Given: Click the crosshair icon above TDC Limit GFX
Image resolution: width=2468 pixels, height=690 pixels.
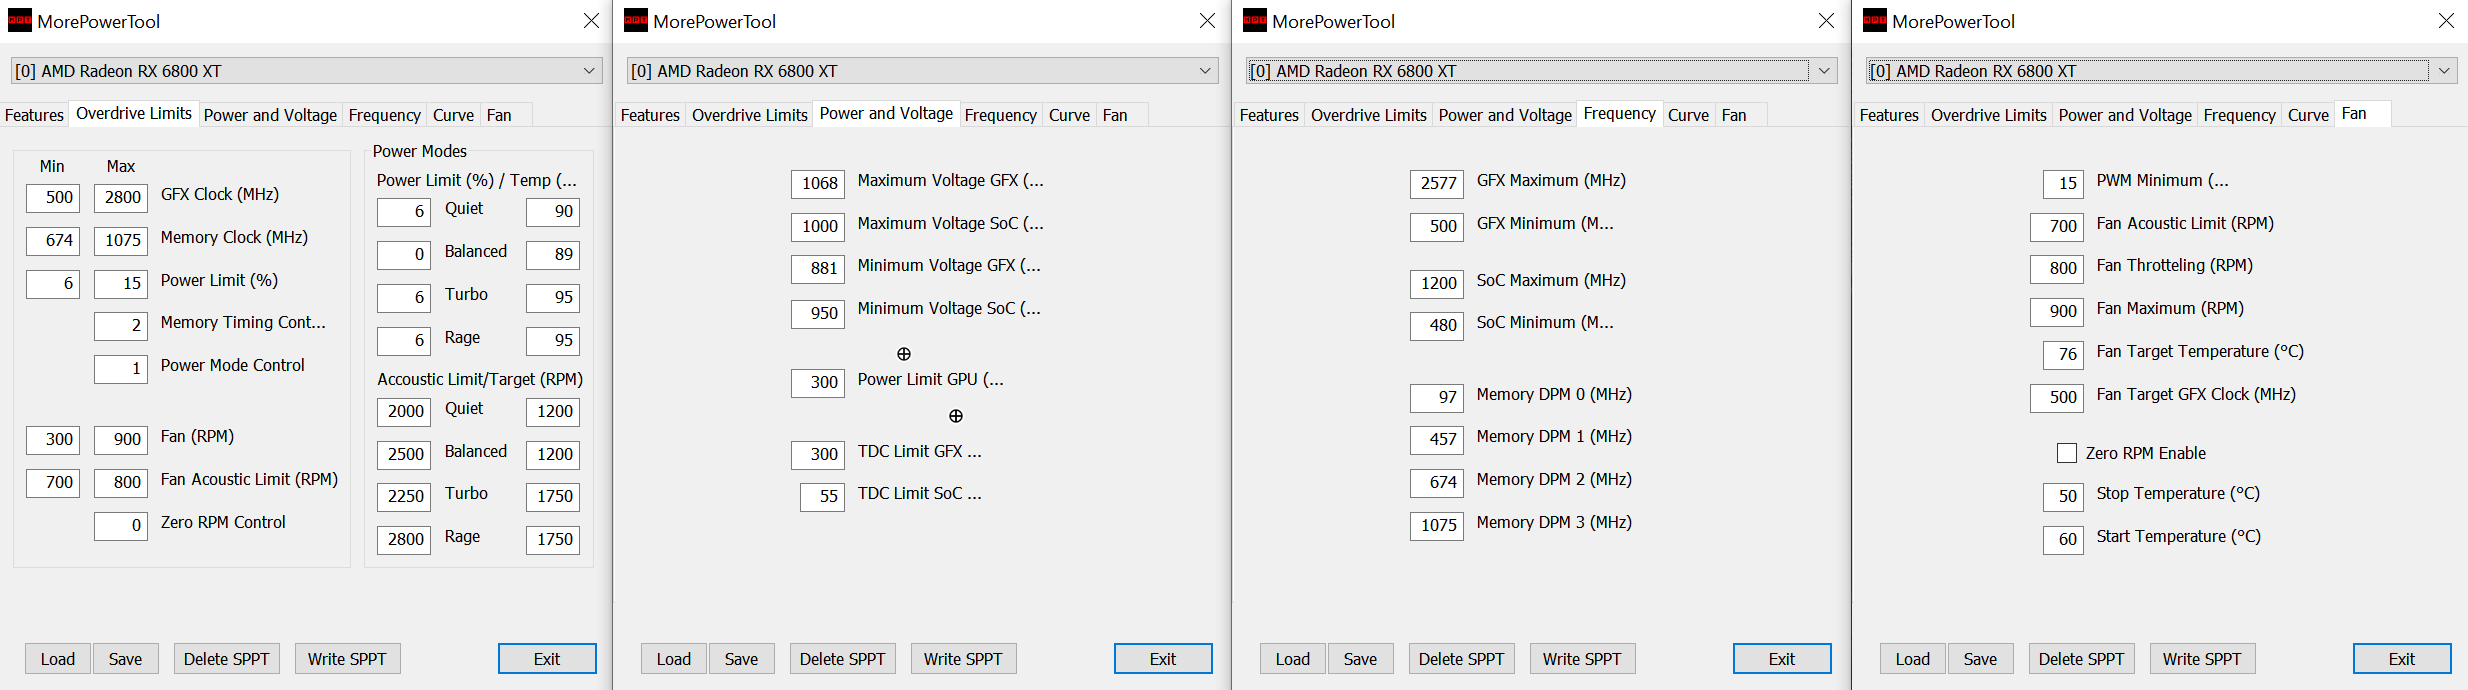Looking at the screenshot, I should (x=956, y=416).
